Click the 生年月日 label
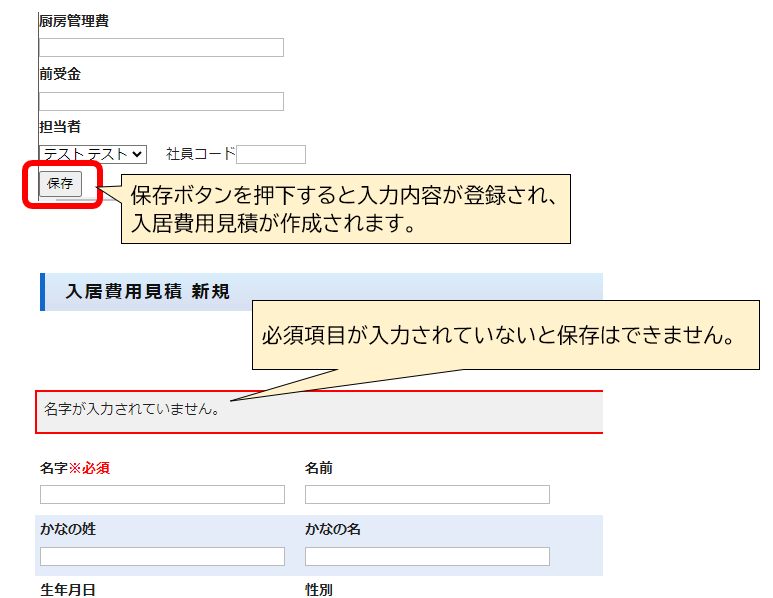Image resolution: width=773 pixels, height=598 pixels. pyautogui.click(x=68, y=590)
